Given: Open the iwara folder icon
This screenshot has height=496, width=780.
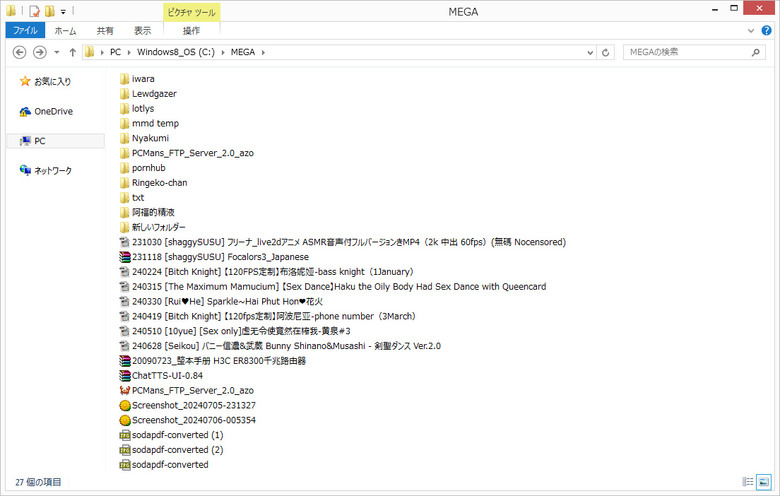Looking at the screenshot, I should coord(124,79).
